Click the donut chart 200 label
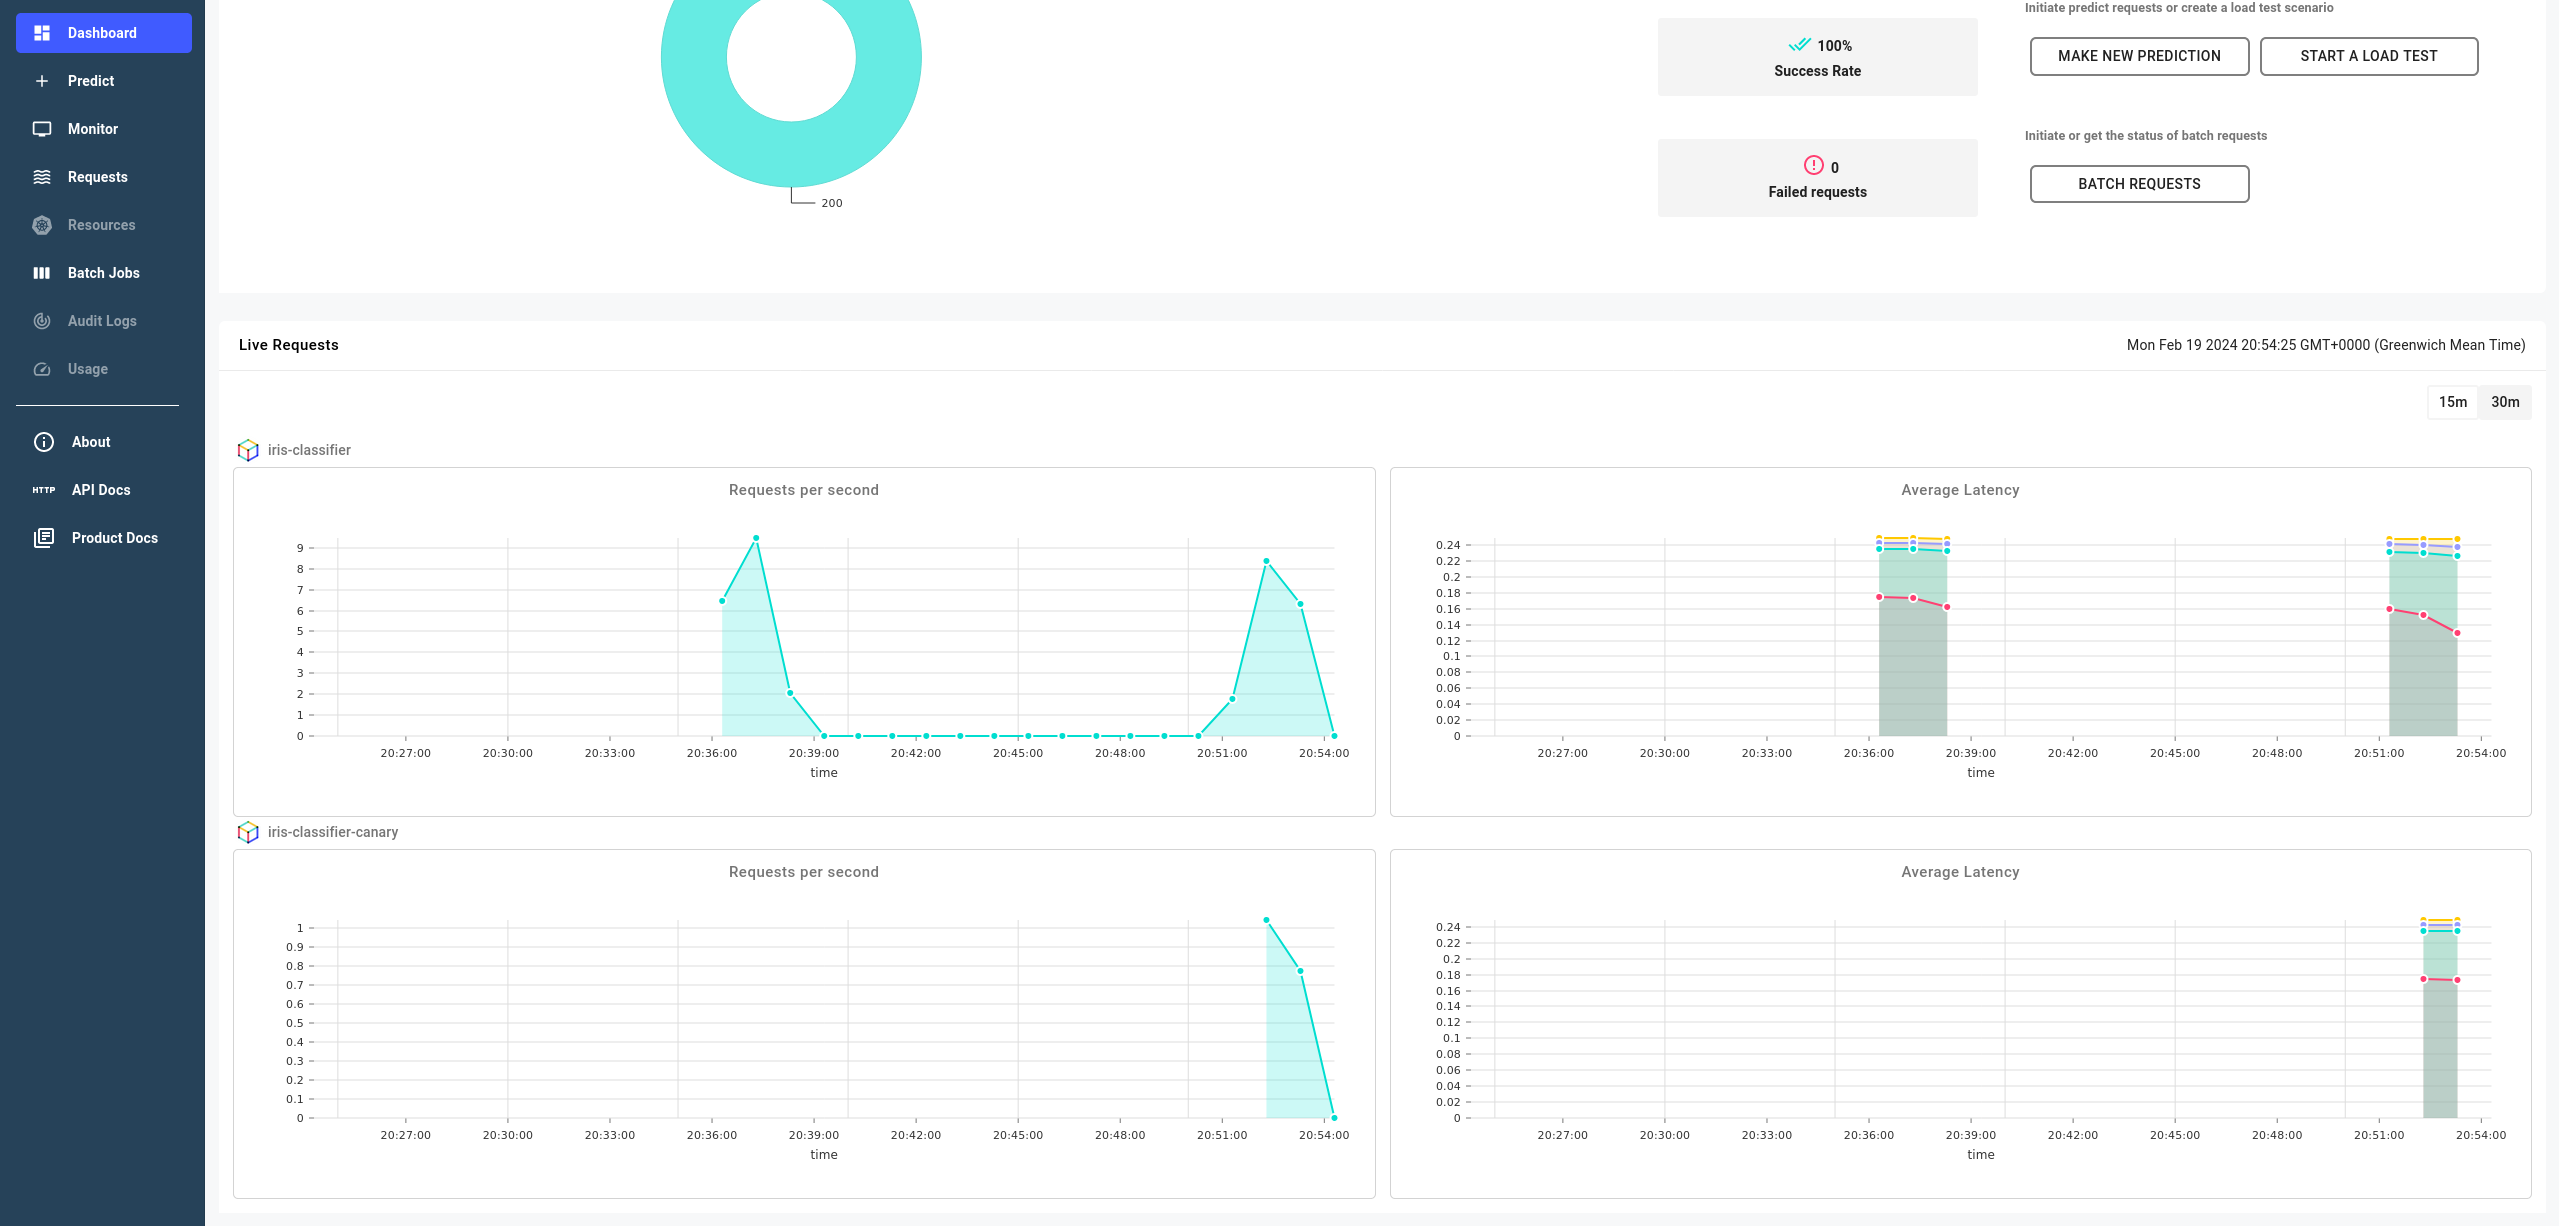Screen dimensions: 2559x1226 click(x=832, y=203)
